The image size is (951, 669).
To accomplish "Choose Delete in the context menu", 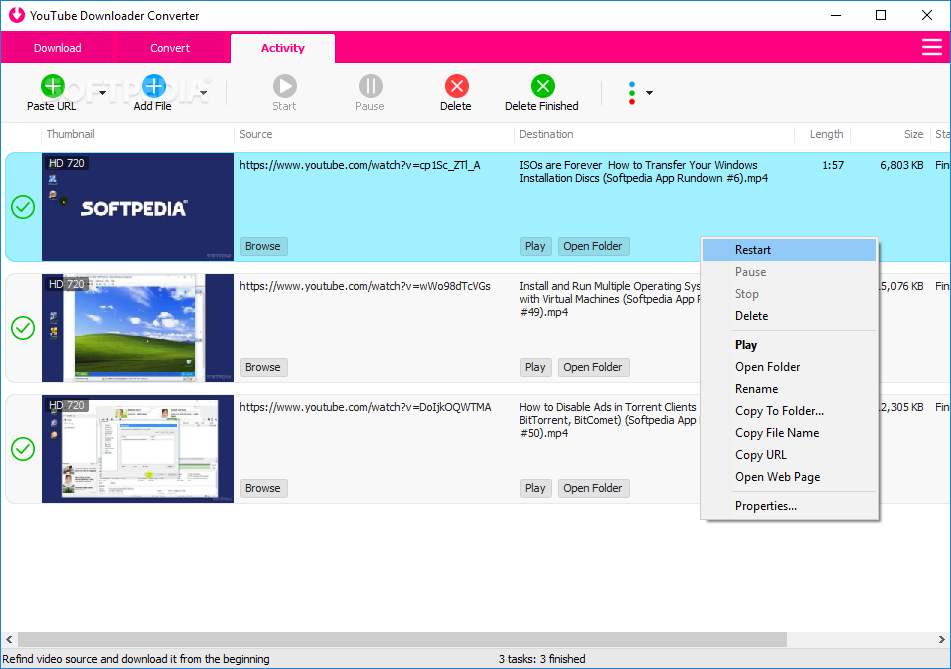I will (790, 316).
